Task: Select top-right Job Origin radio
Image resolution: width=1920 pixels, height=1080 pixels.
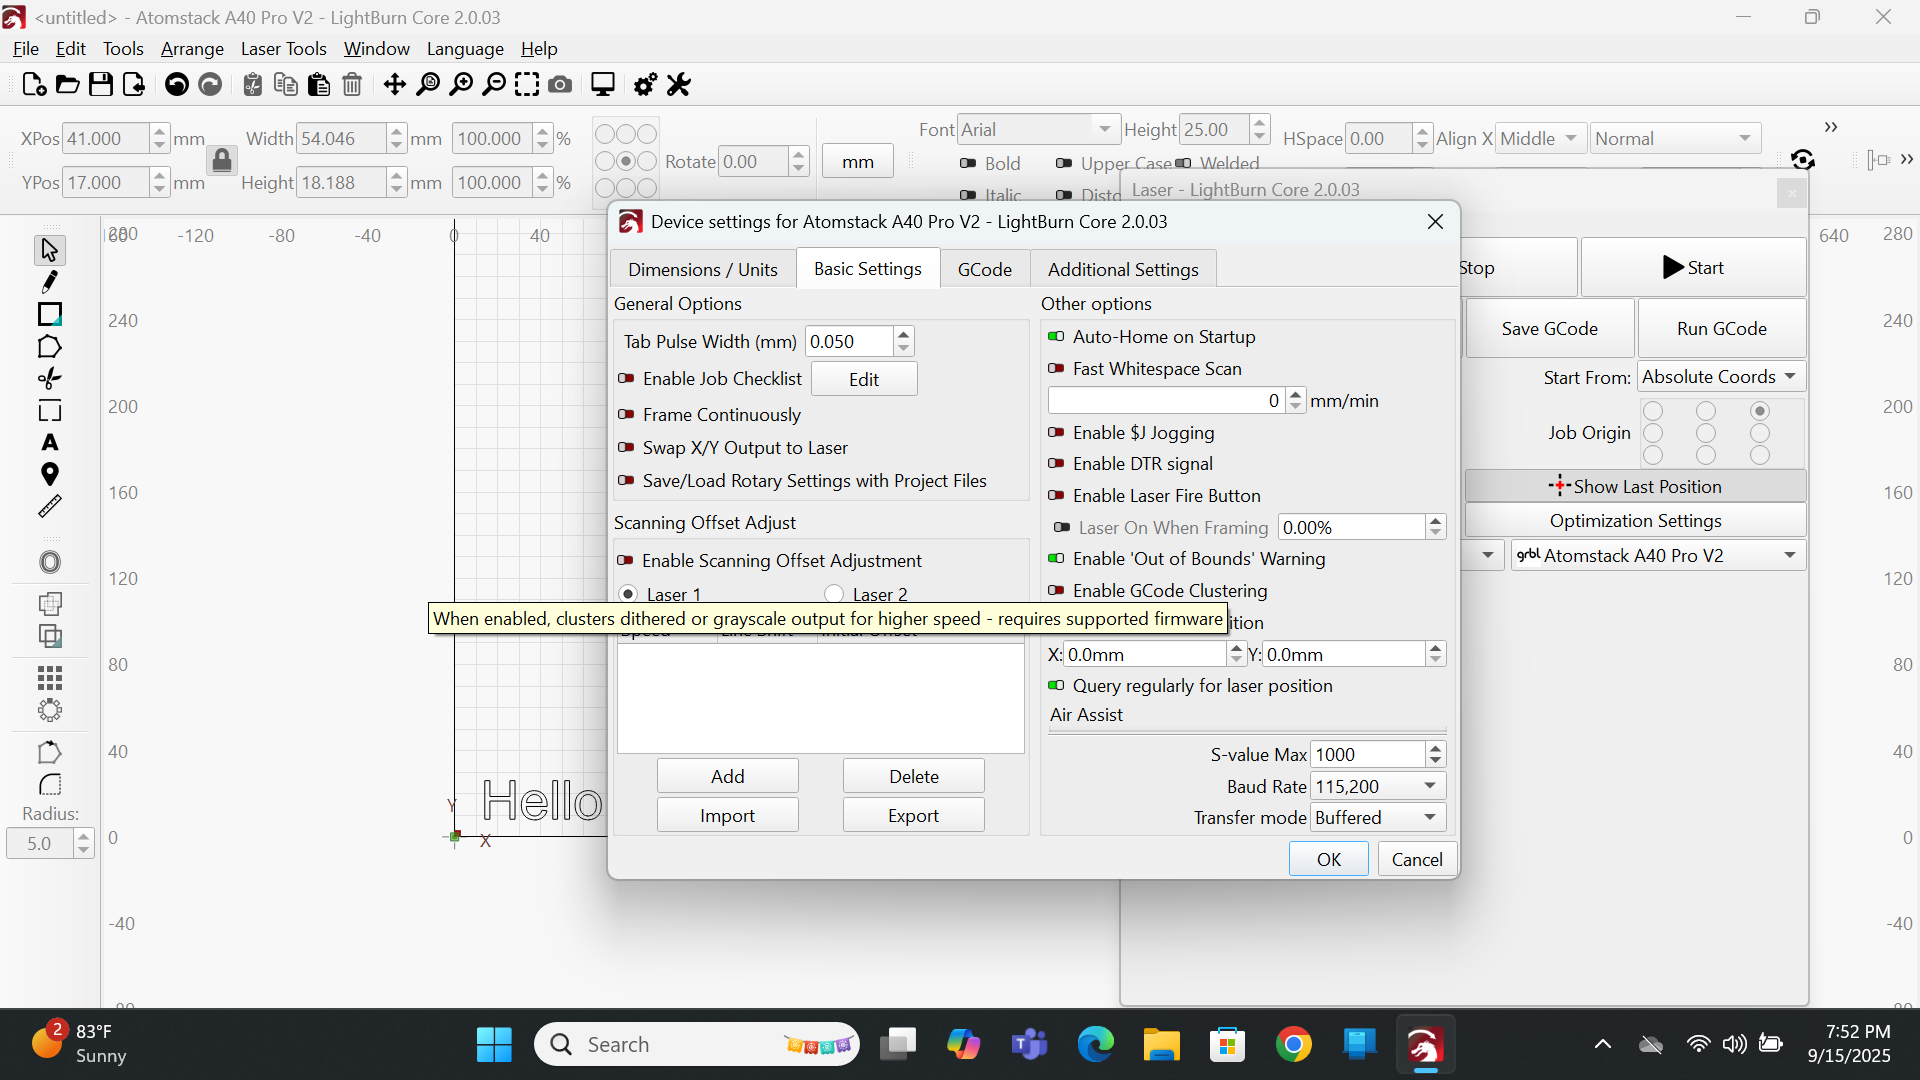Action: pos(1760,411)
